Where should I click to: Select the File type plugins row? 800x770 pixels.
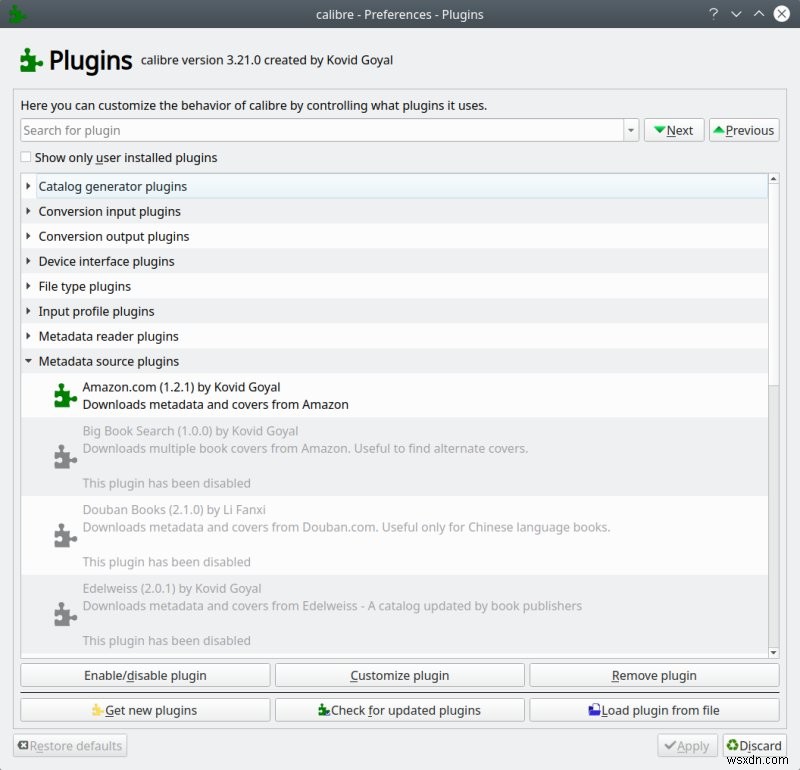(85, 286)
